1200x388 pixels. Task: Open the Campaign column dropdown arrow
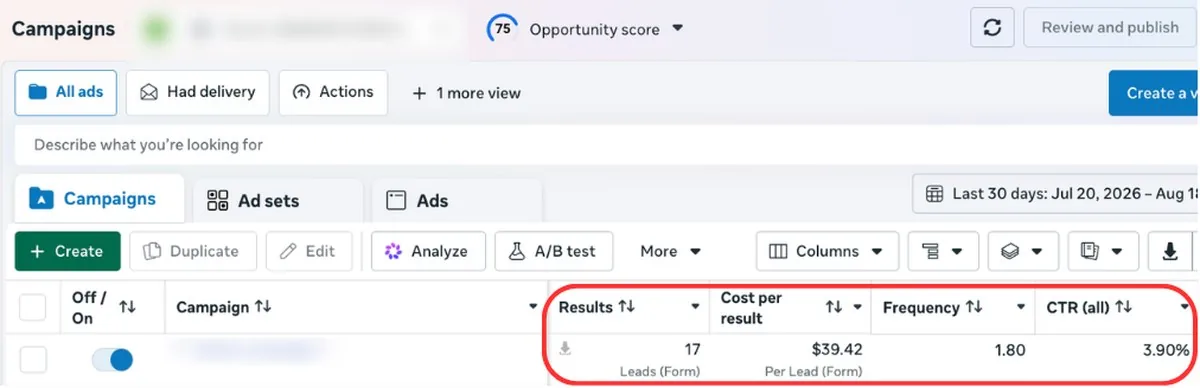[533, 308]
